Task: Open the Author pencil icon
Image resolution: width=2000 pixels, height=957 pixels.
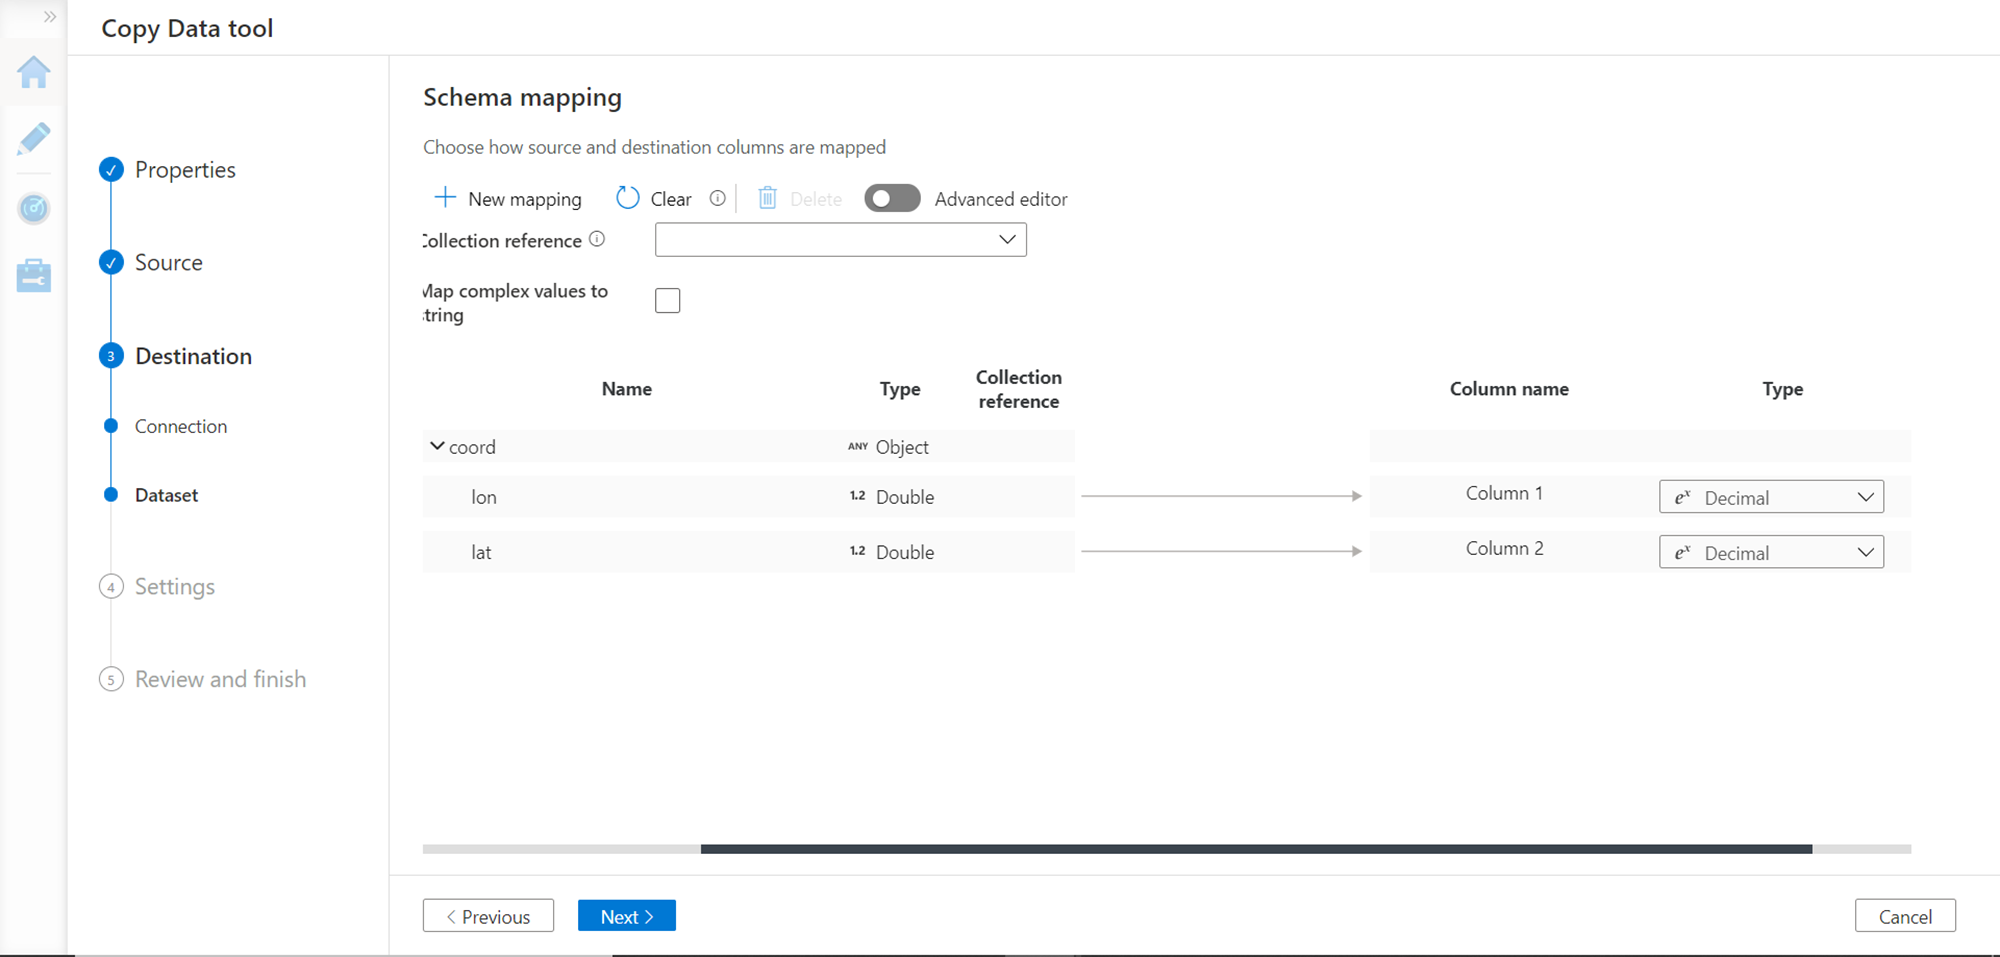Action: click(x=34, y=139)
